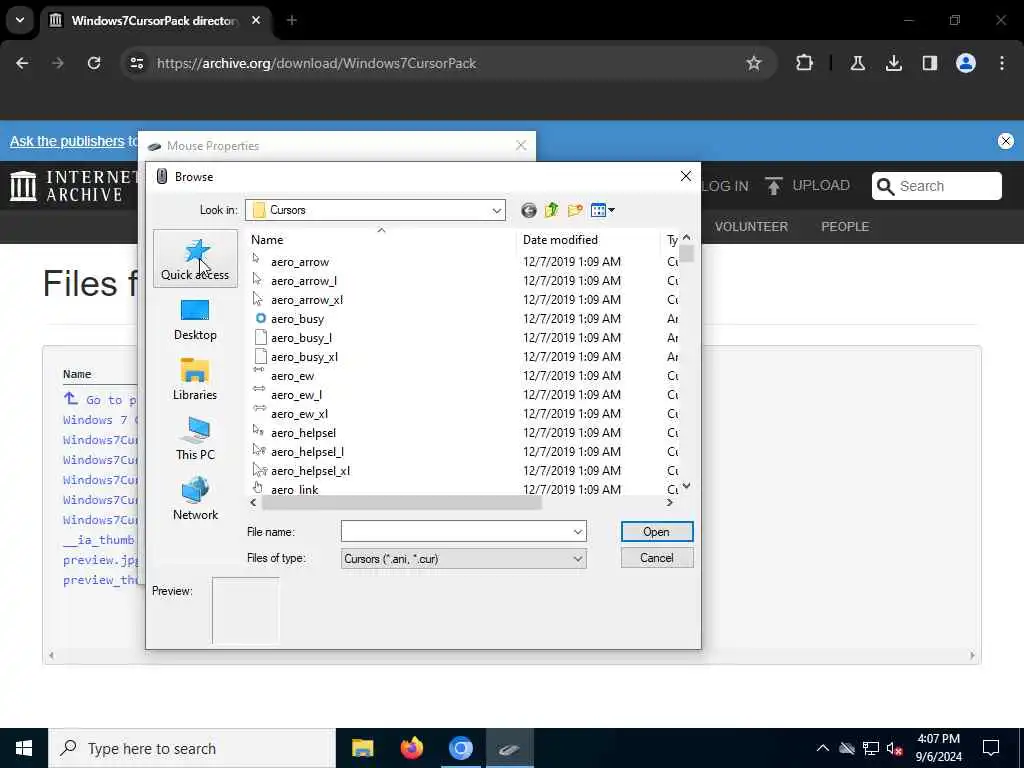The image size is (1024, 768).
Task: Open Chrome three-dot menu
Action: (1001, 63)
